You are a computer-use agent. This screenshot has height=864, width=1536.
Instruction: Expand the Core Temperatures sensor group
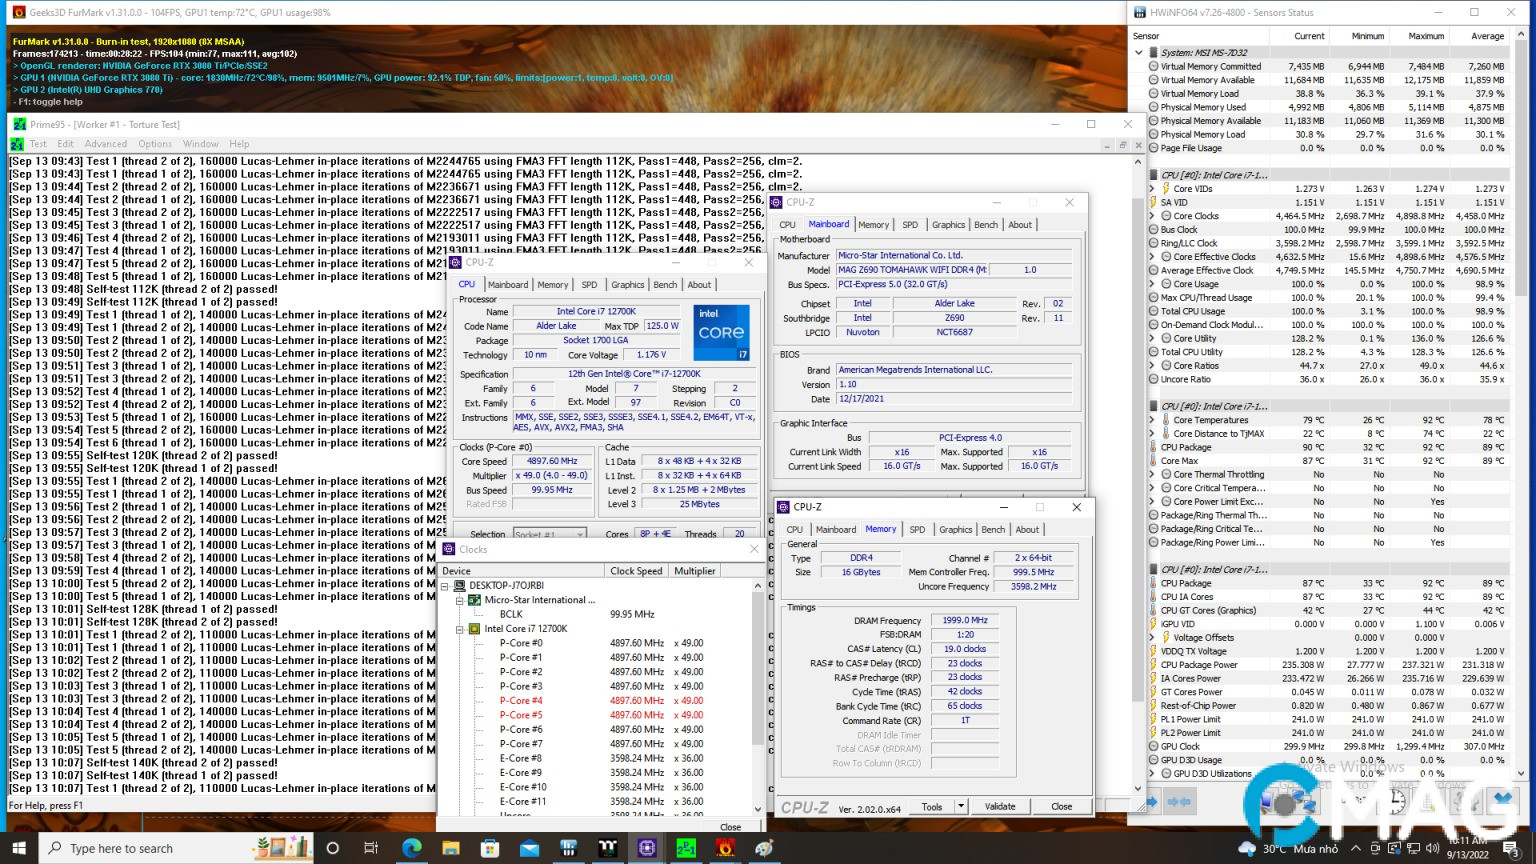tap(1152, 420)
